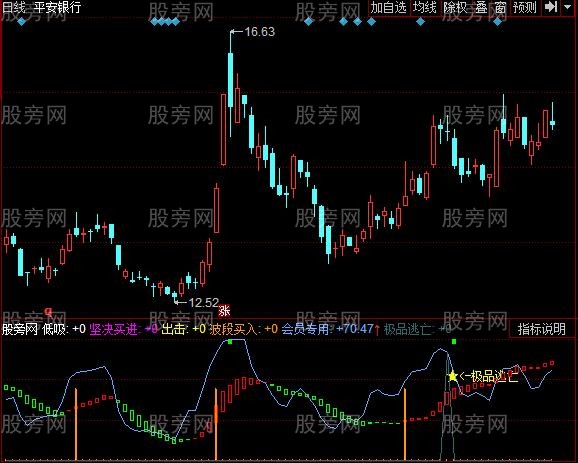Click the 窗 window layout button
The width and height of the screenshot is (578, 463).
pyautogui.click(x=500, y=8)
